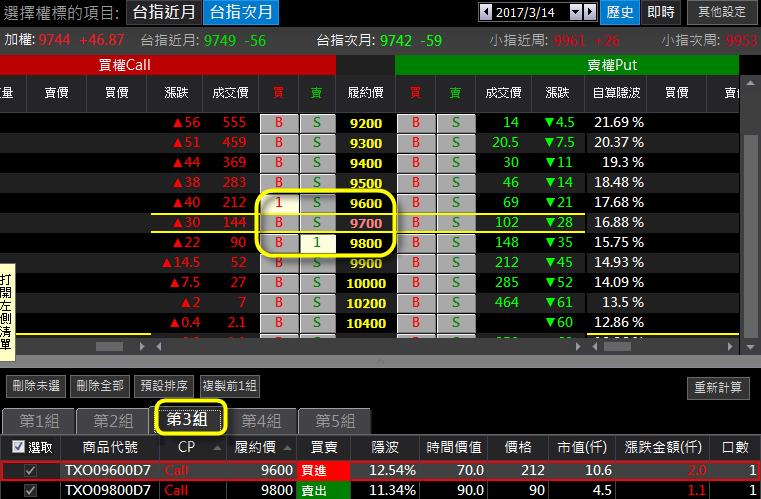Click the 預設排序 button
The image size is (761, 499).
coord(164,386)
